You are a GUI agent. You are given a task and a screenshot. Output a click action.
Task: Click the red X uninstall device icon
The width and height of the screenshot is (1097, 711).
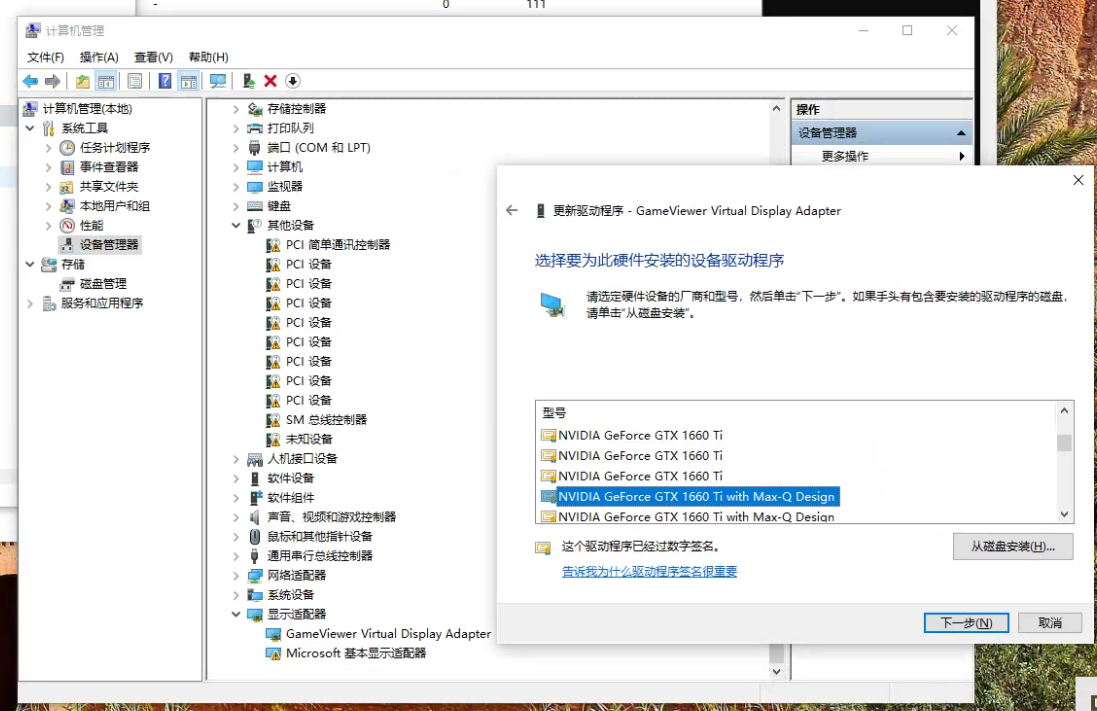pyautogui.click(x=269, y=81)
